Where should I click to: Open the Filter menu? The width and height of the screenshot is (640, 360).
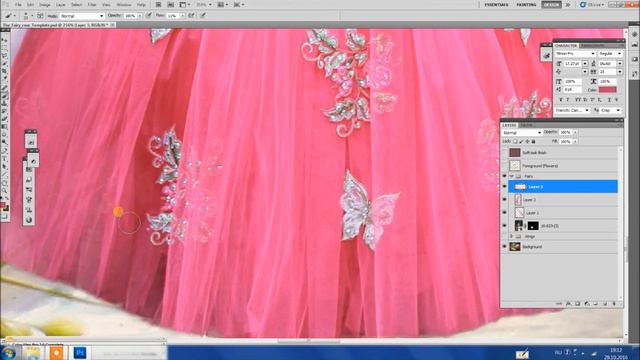pyautogui.click(x=92, y=5)
